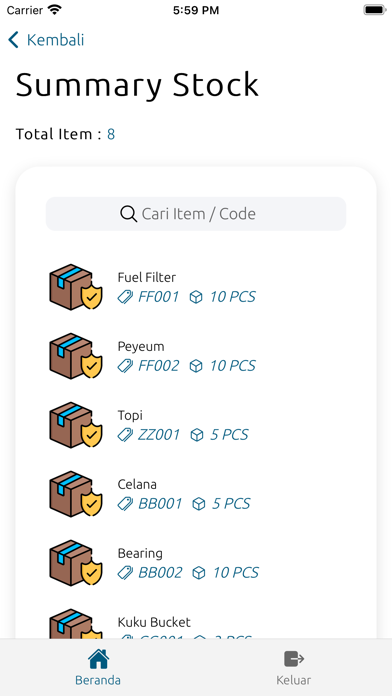Tap the back chevron icon
Viewport: 392px width, 696px height.
13,40
